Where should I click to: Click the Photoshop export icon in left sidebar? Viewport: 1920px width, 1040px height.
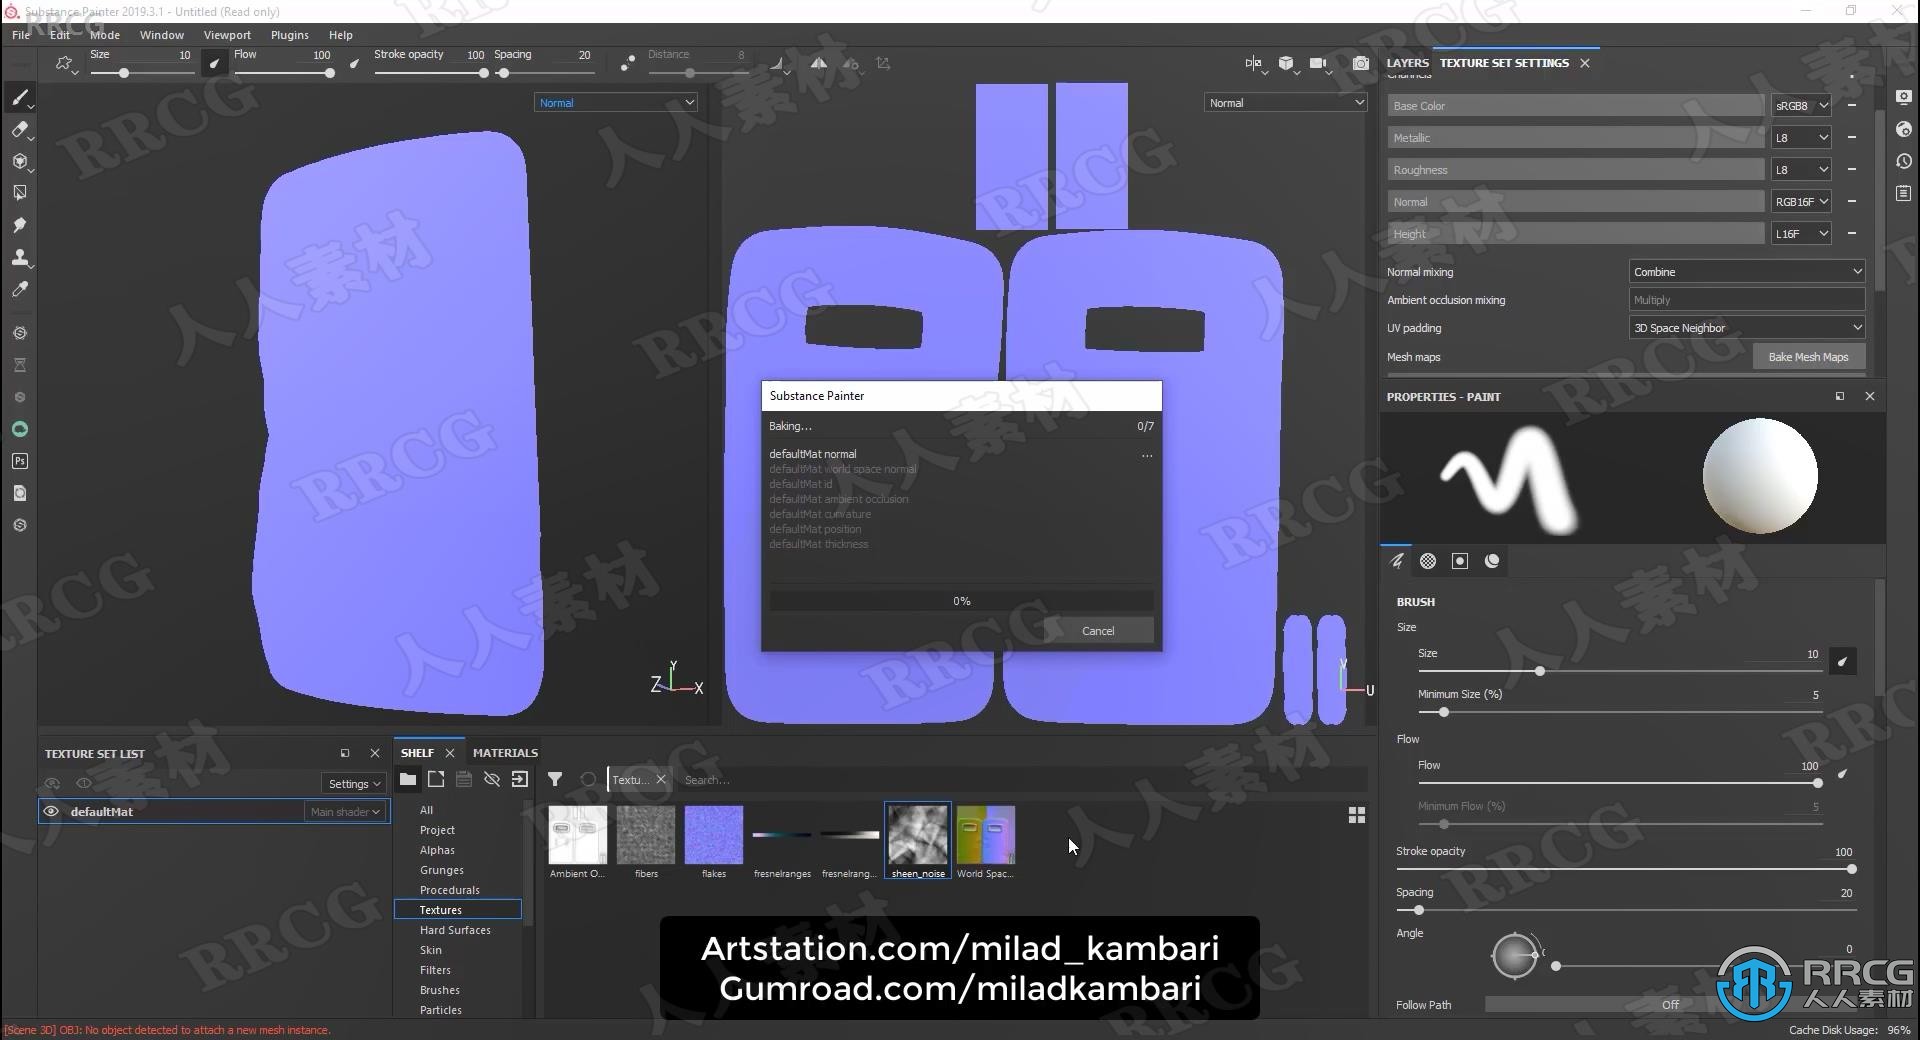click(19, 461)
